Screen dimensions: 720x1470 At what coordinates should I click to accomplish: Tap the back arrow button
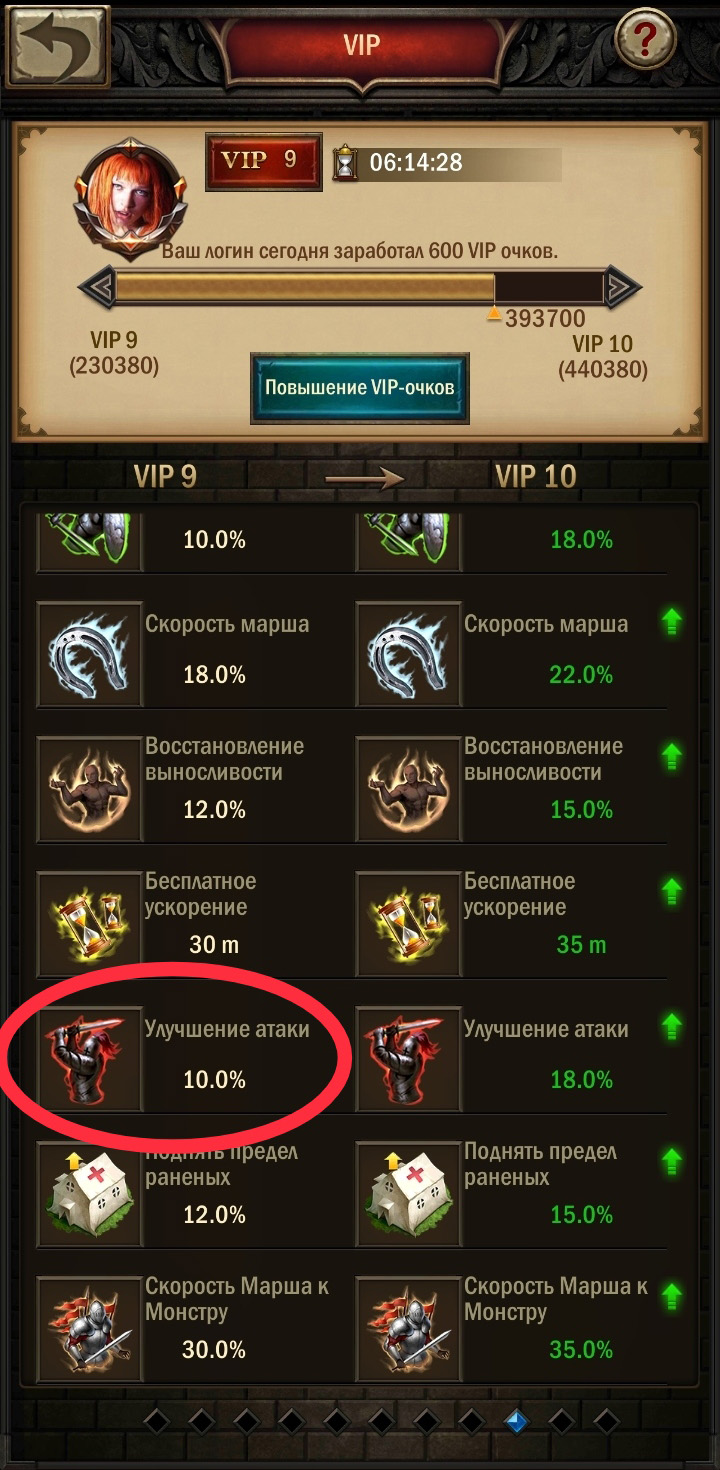tap(57, 45)
